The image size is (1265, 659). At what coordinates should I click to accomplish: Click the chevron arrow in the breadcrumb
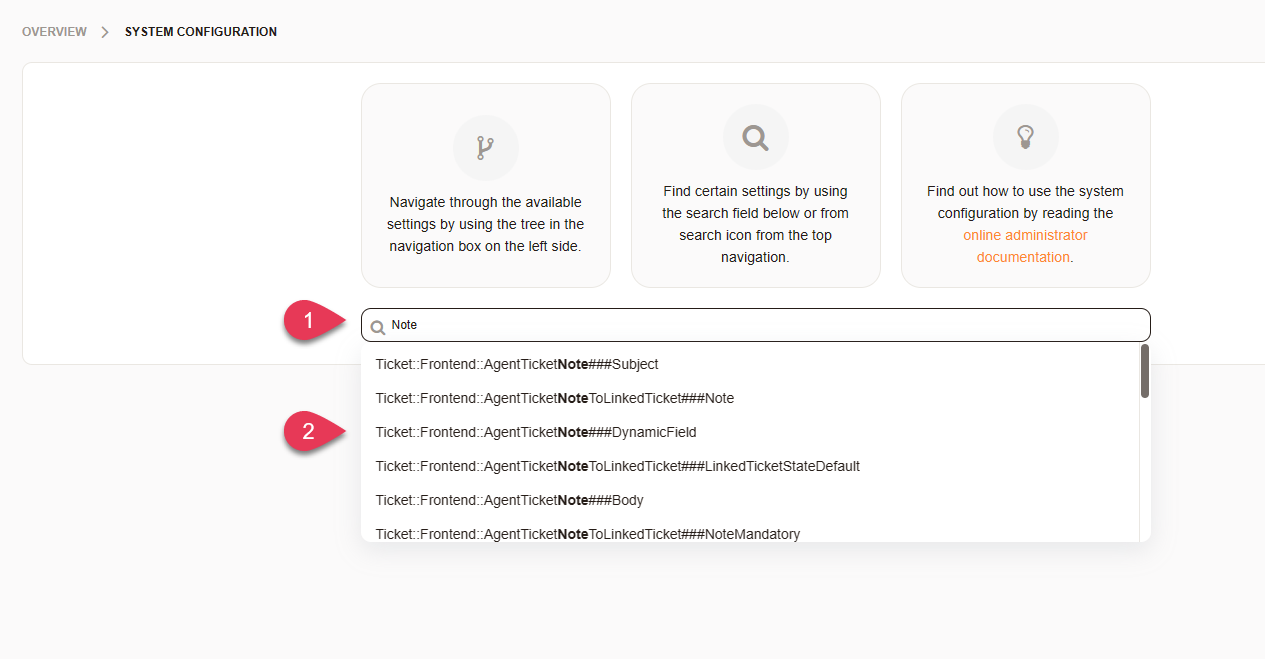coord(104,31)
